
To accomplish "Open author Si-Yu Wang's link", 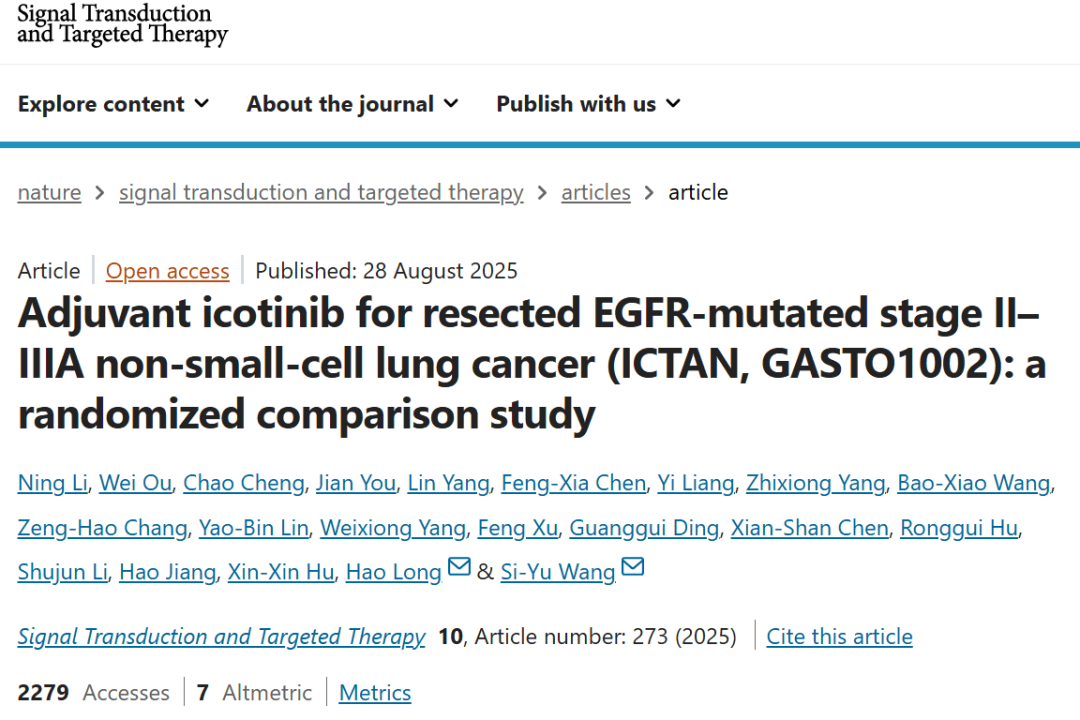I will coord(558,572).
